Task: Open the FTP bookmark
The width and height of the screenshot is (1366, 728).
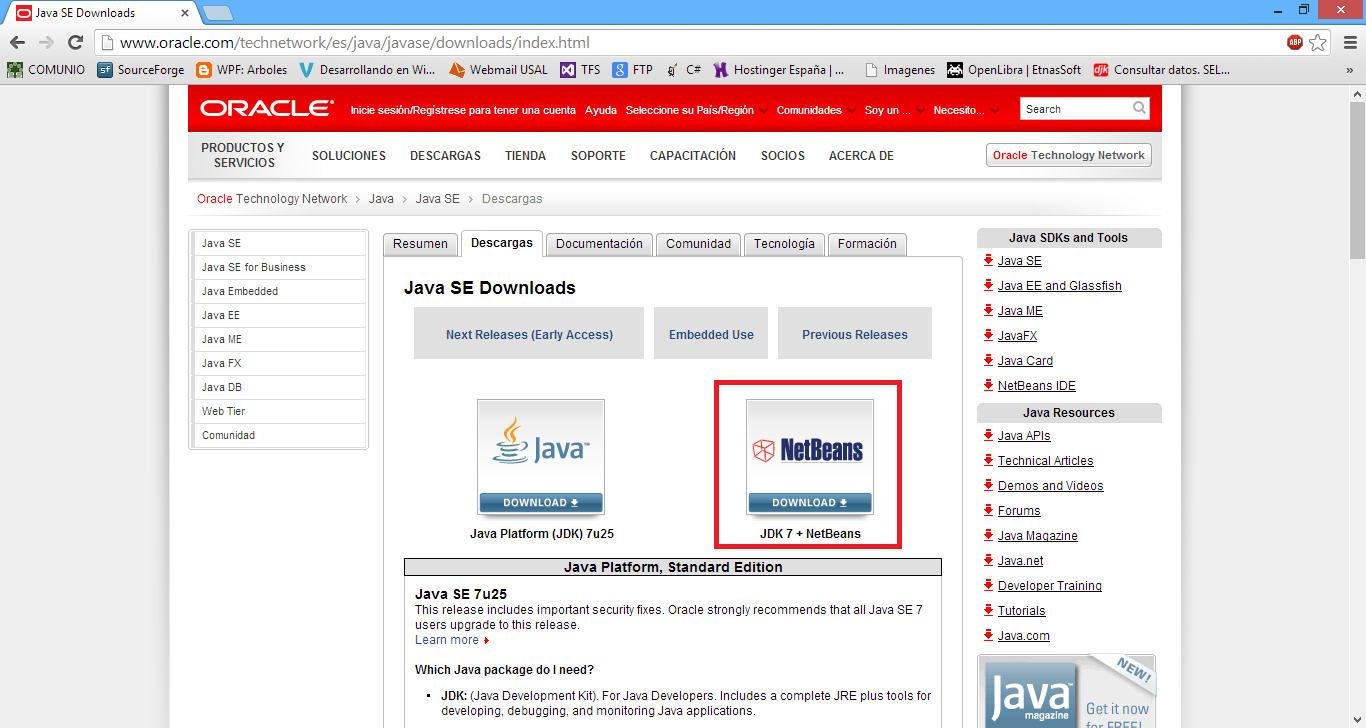Action: pos(632,70)
